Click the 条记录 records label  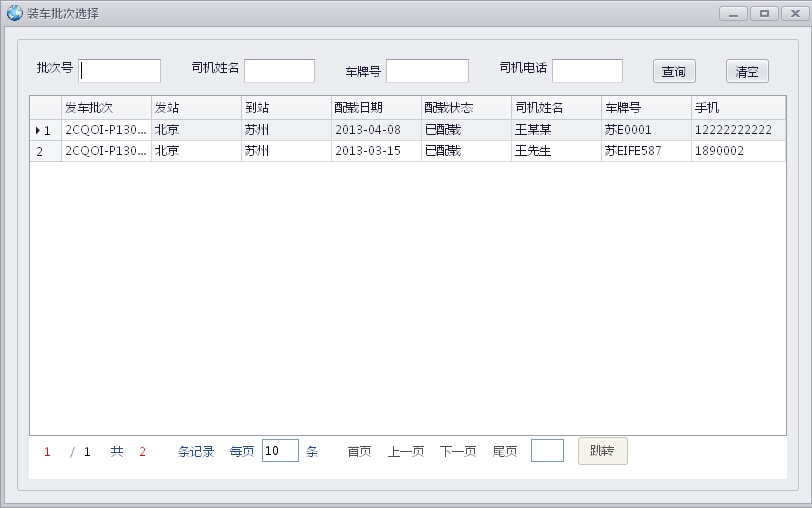196,452
